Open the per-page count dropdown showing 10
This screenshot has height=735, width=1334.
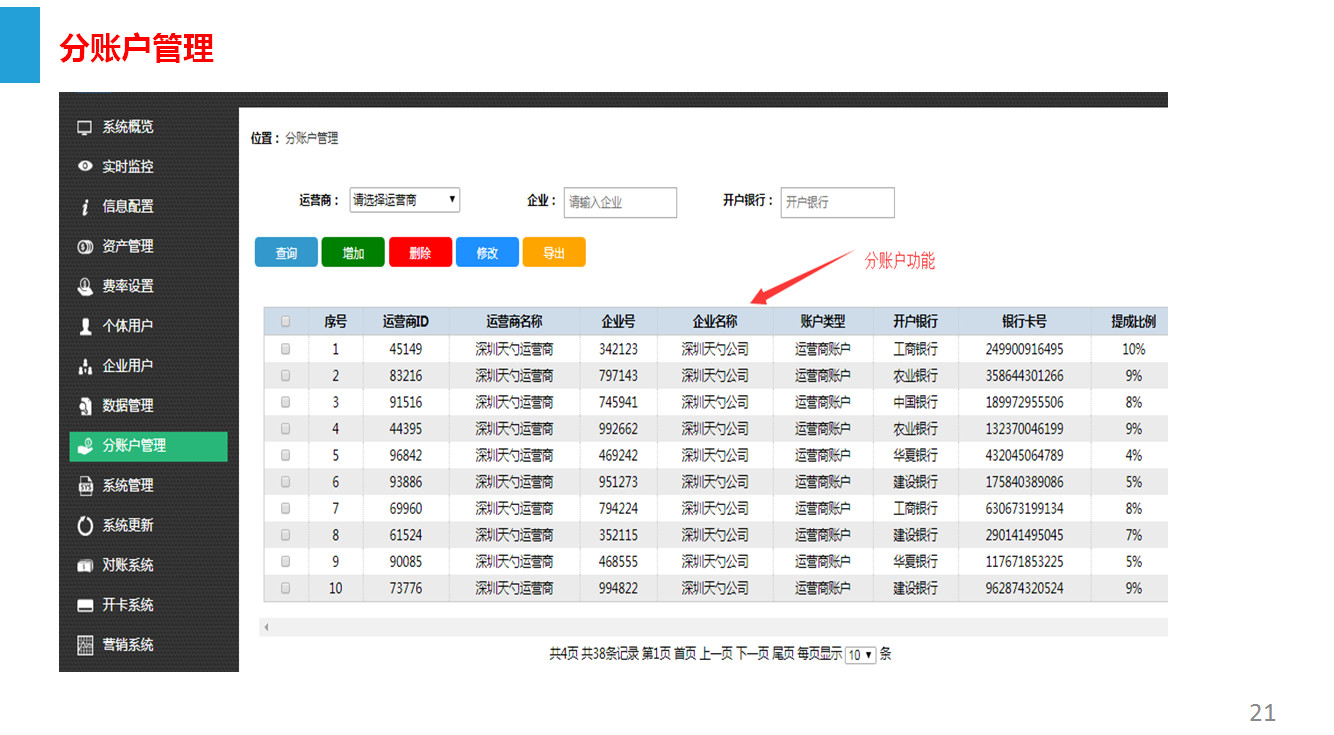(x=860, y=655)
